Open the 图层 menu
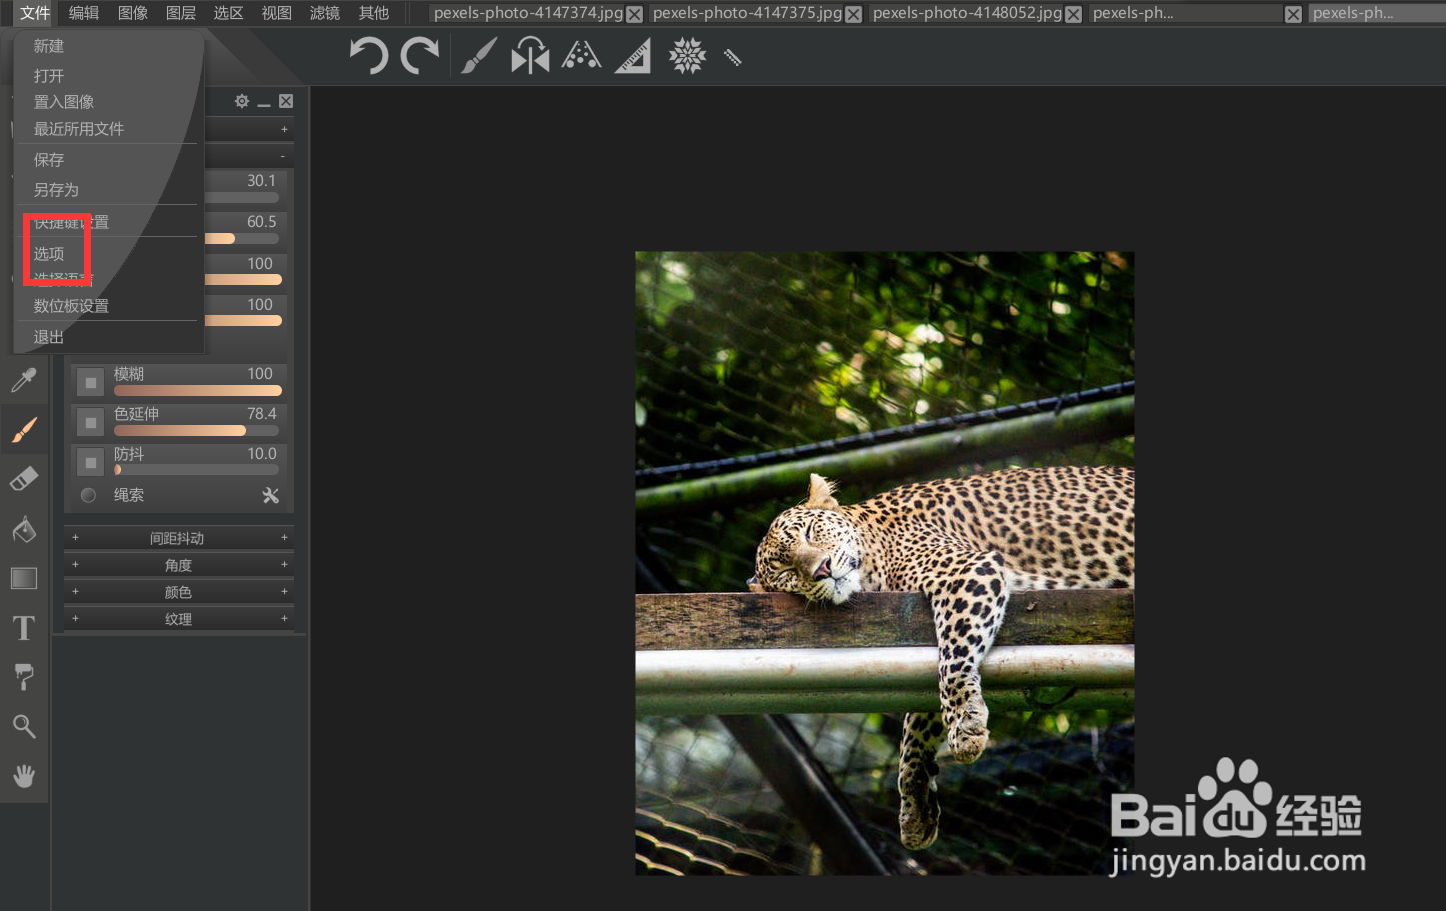The height and width of the screenshot is (911, 1446). click(x=181, y=13)
